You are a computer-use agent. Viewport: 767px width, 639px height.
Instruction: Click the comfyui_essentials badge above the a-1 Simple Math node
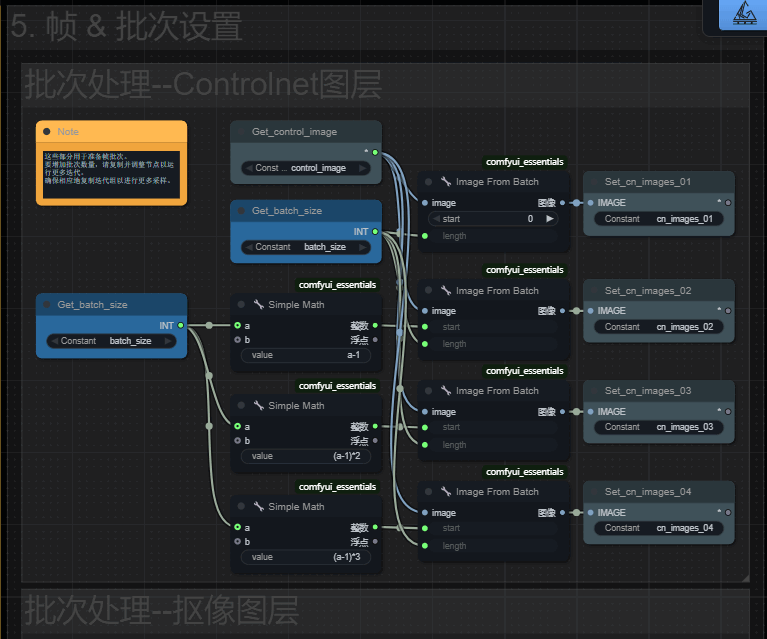point(337,285)
